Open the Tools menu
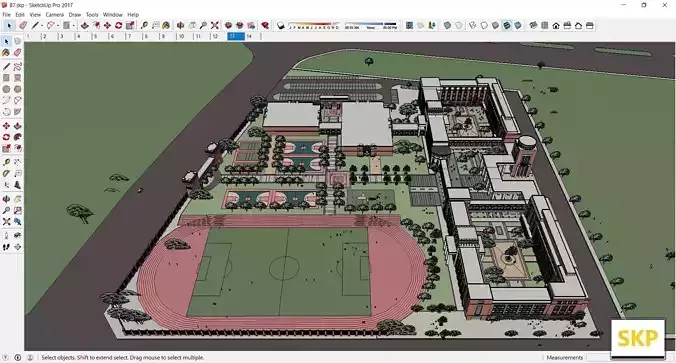Viewport: 676px width, 363px height. click(x=92, y=15)
